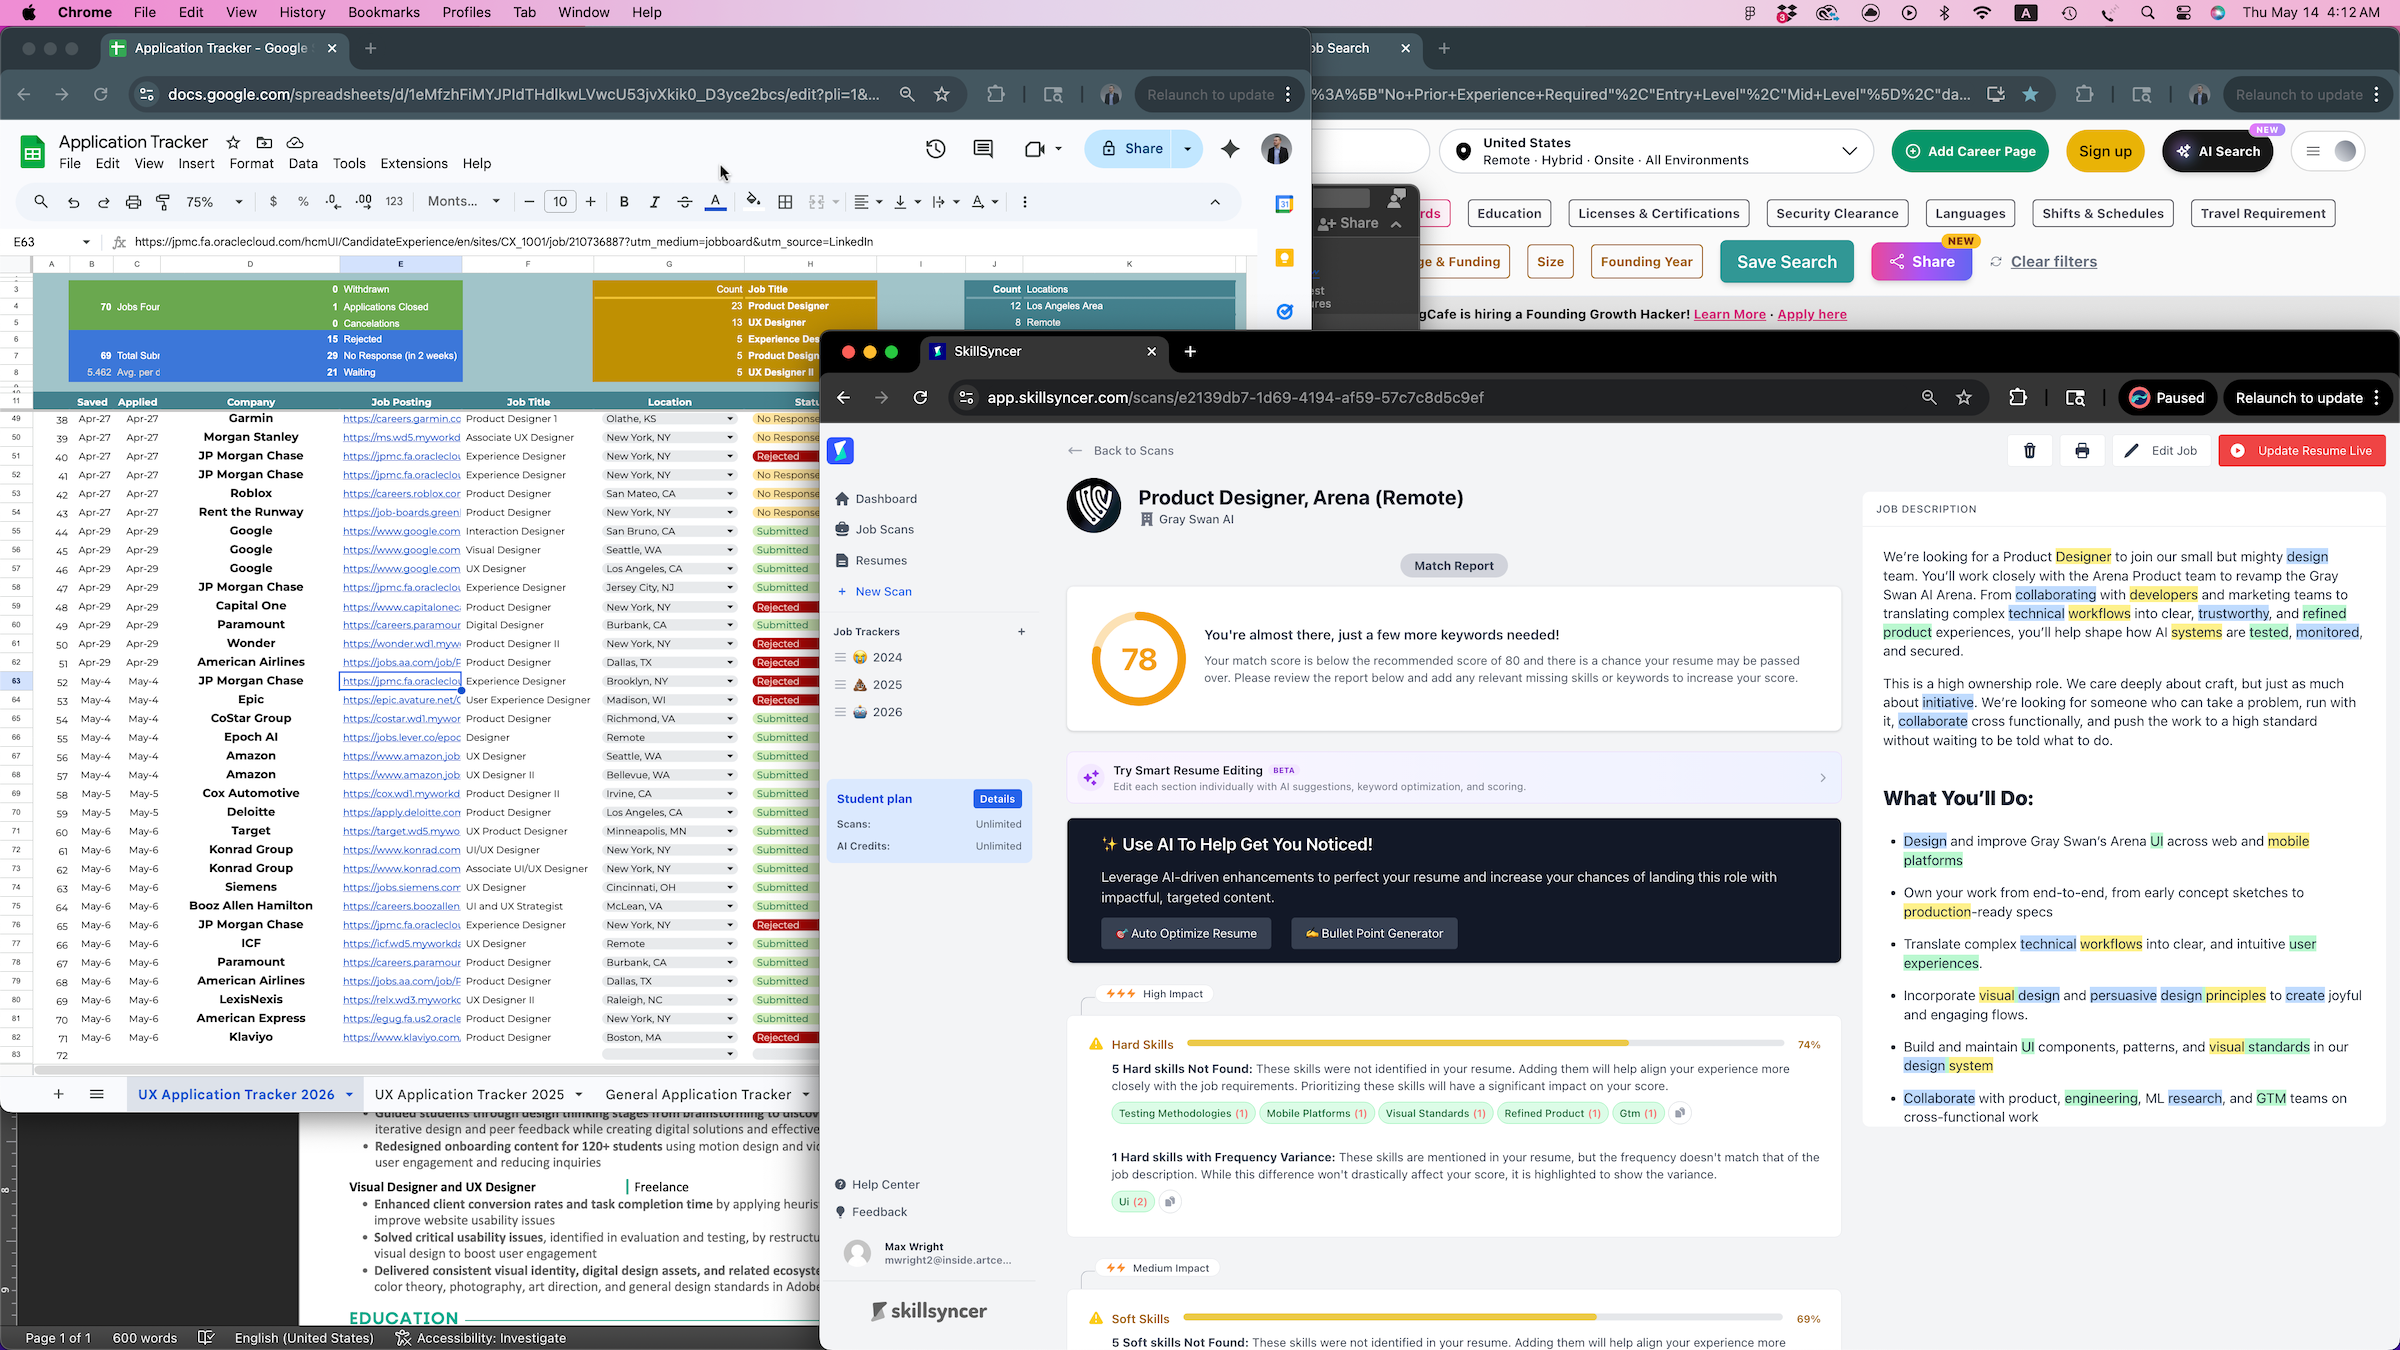Open the Extensions menu in Sheets
2400x1350 pixels.
pos(414,163)
